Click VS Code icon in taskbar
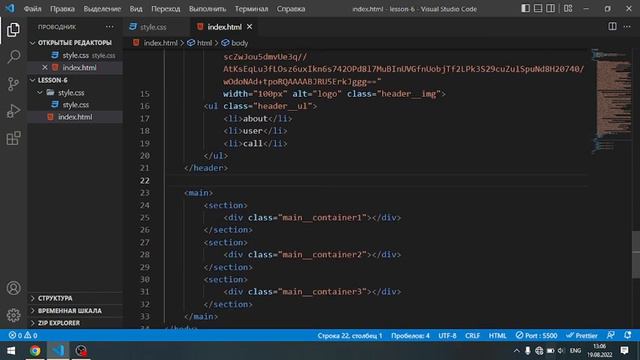Image resolution: width=640 pixels, height=360 pixels. [x=58, y=351]
